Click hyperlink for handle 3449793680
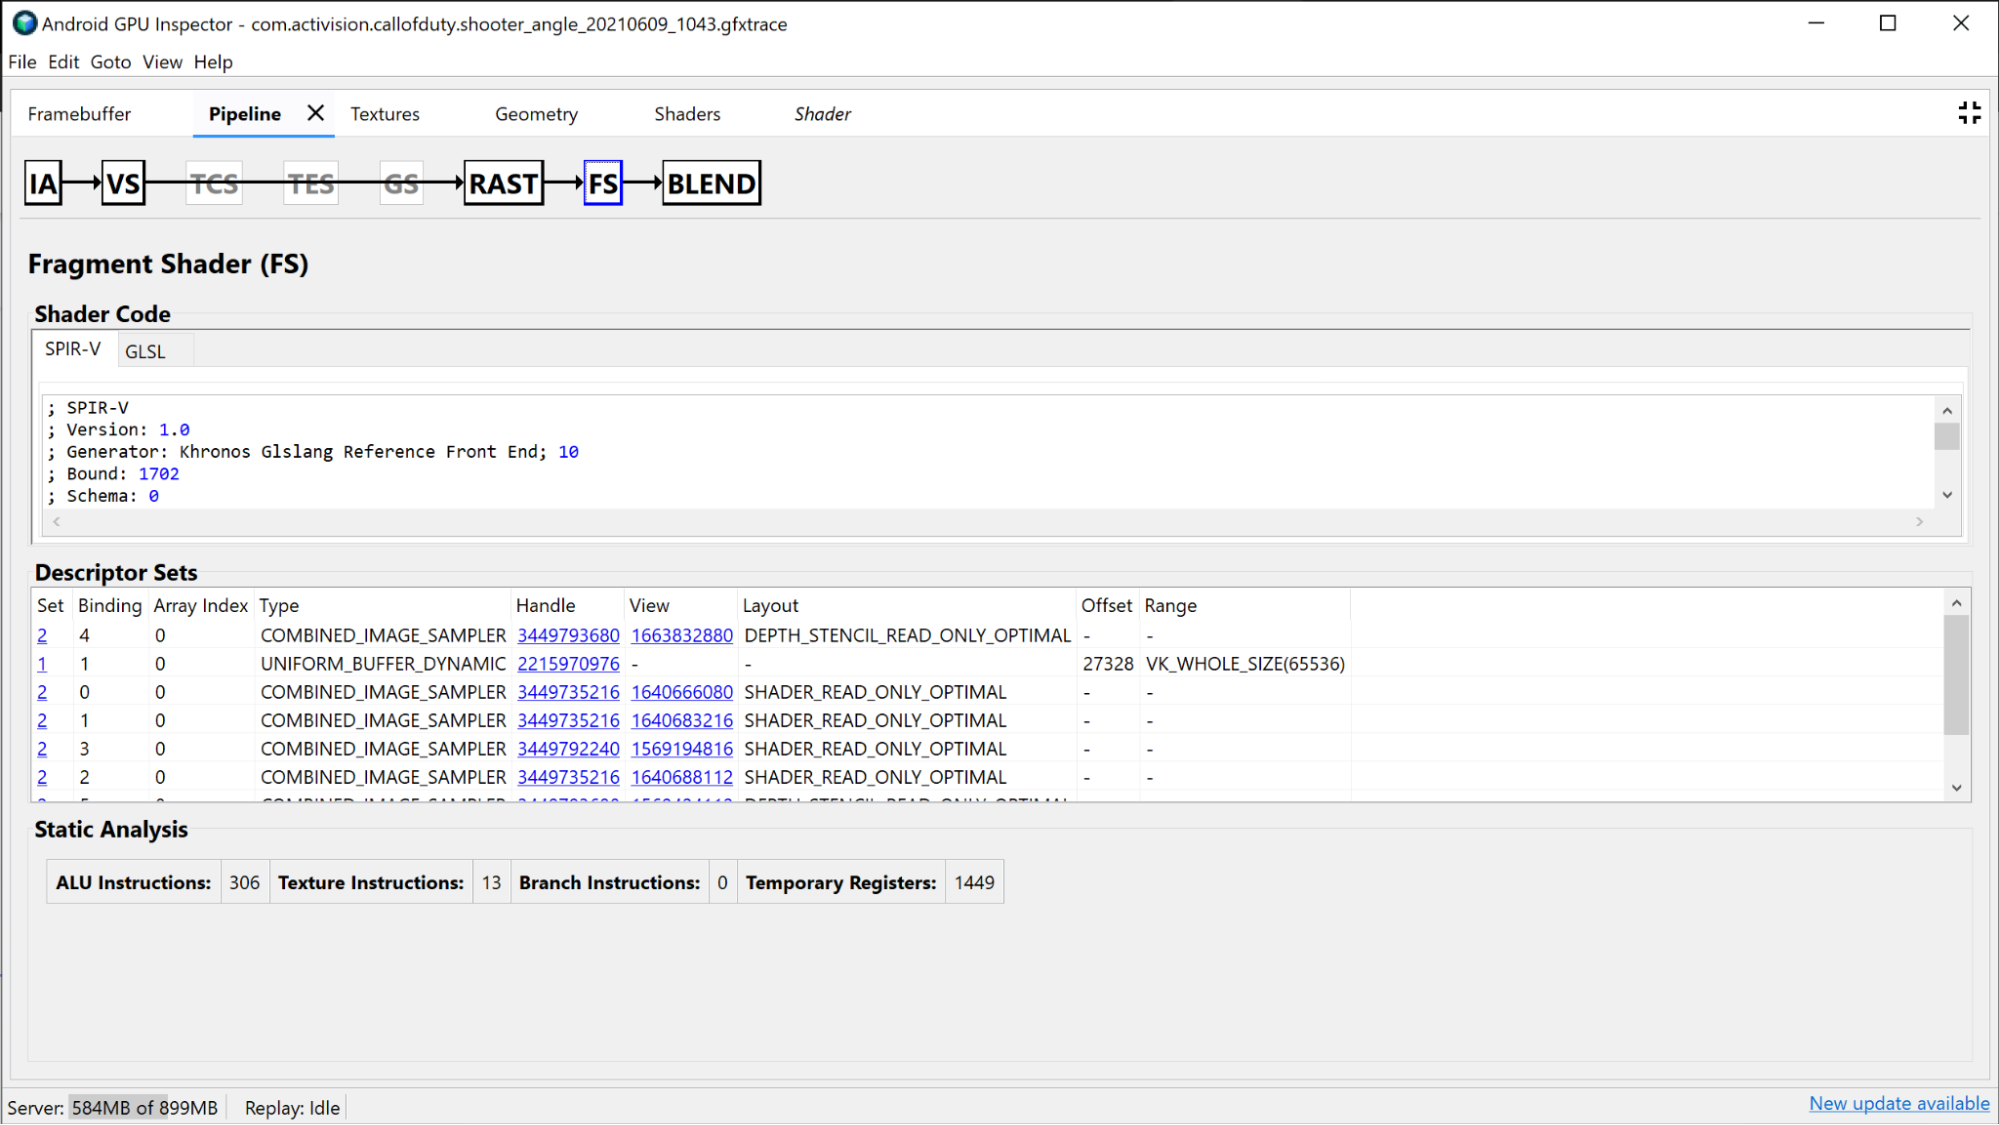Screen dimensions: 1999x1125 pyautogui.click(x=568, y=635)
